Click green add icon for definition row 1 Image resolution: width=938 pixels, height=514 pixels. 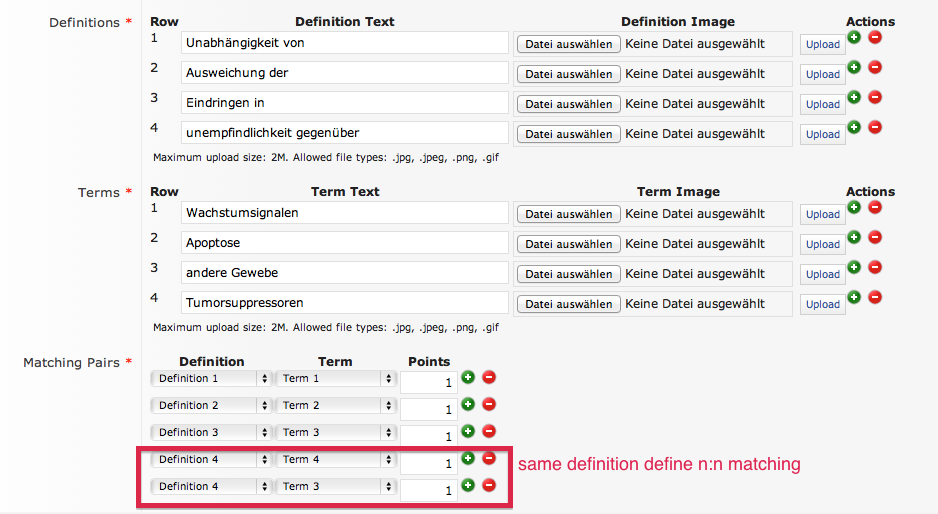pos(854,37)
